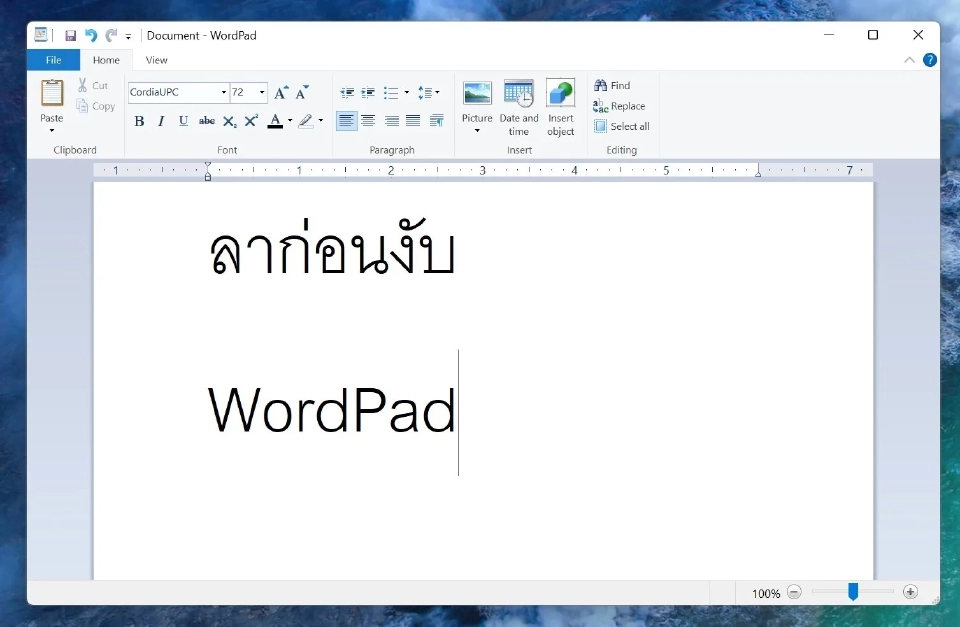
Task: Adjust the zoom slider
Action: (x=852, y=592)
